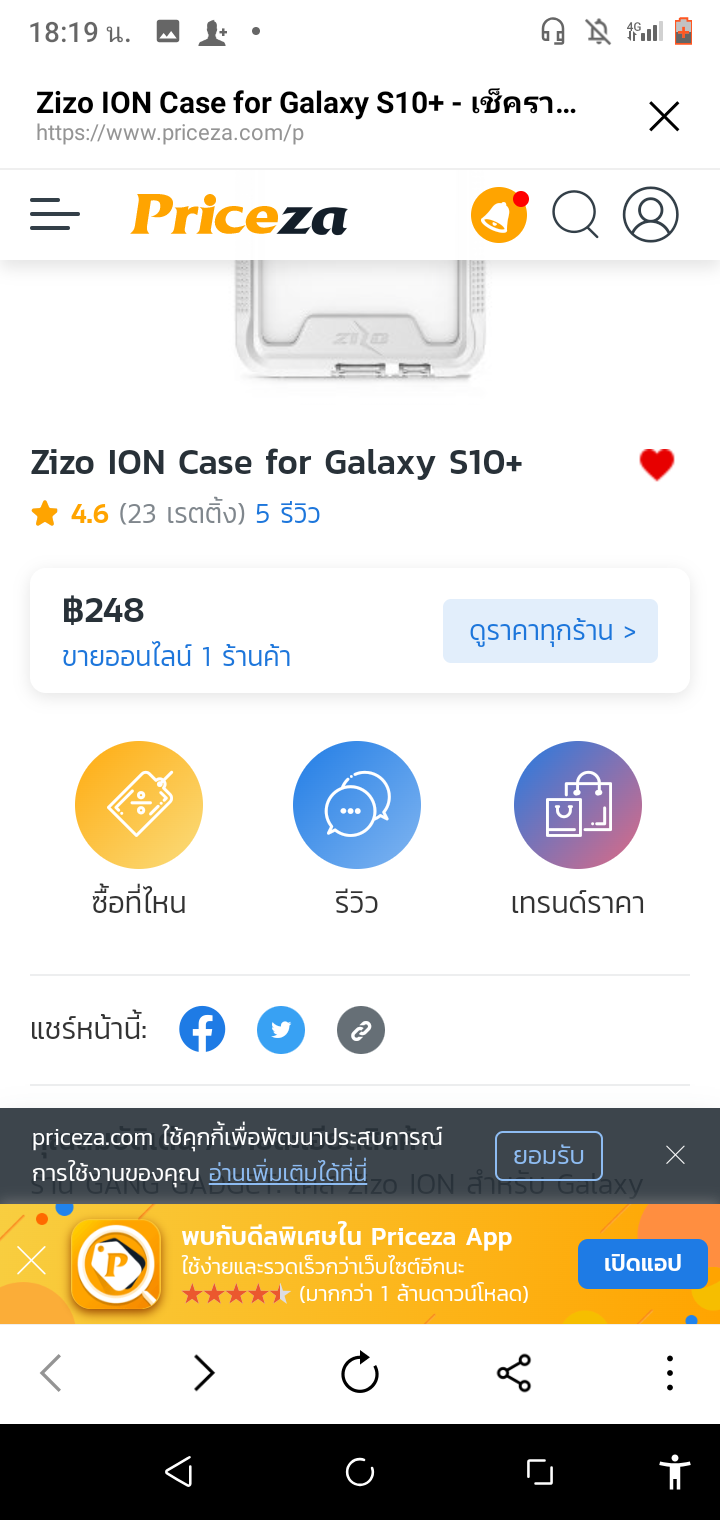Share this page on Facebook
Screen dimensions: 720x1520
click(202, 1030)
